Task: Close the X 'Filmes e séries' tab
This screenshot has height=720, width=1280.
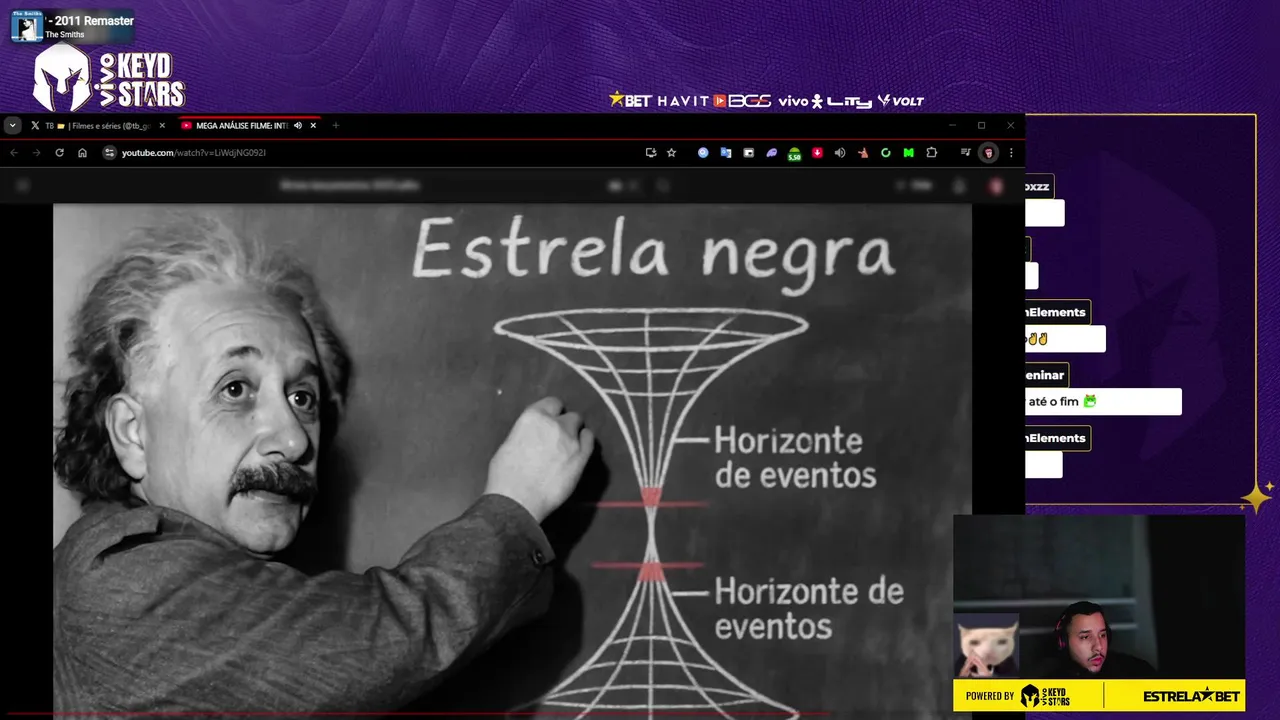Action: 162,126
